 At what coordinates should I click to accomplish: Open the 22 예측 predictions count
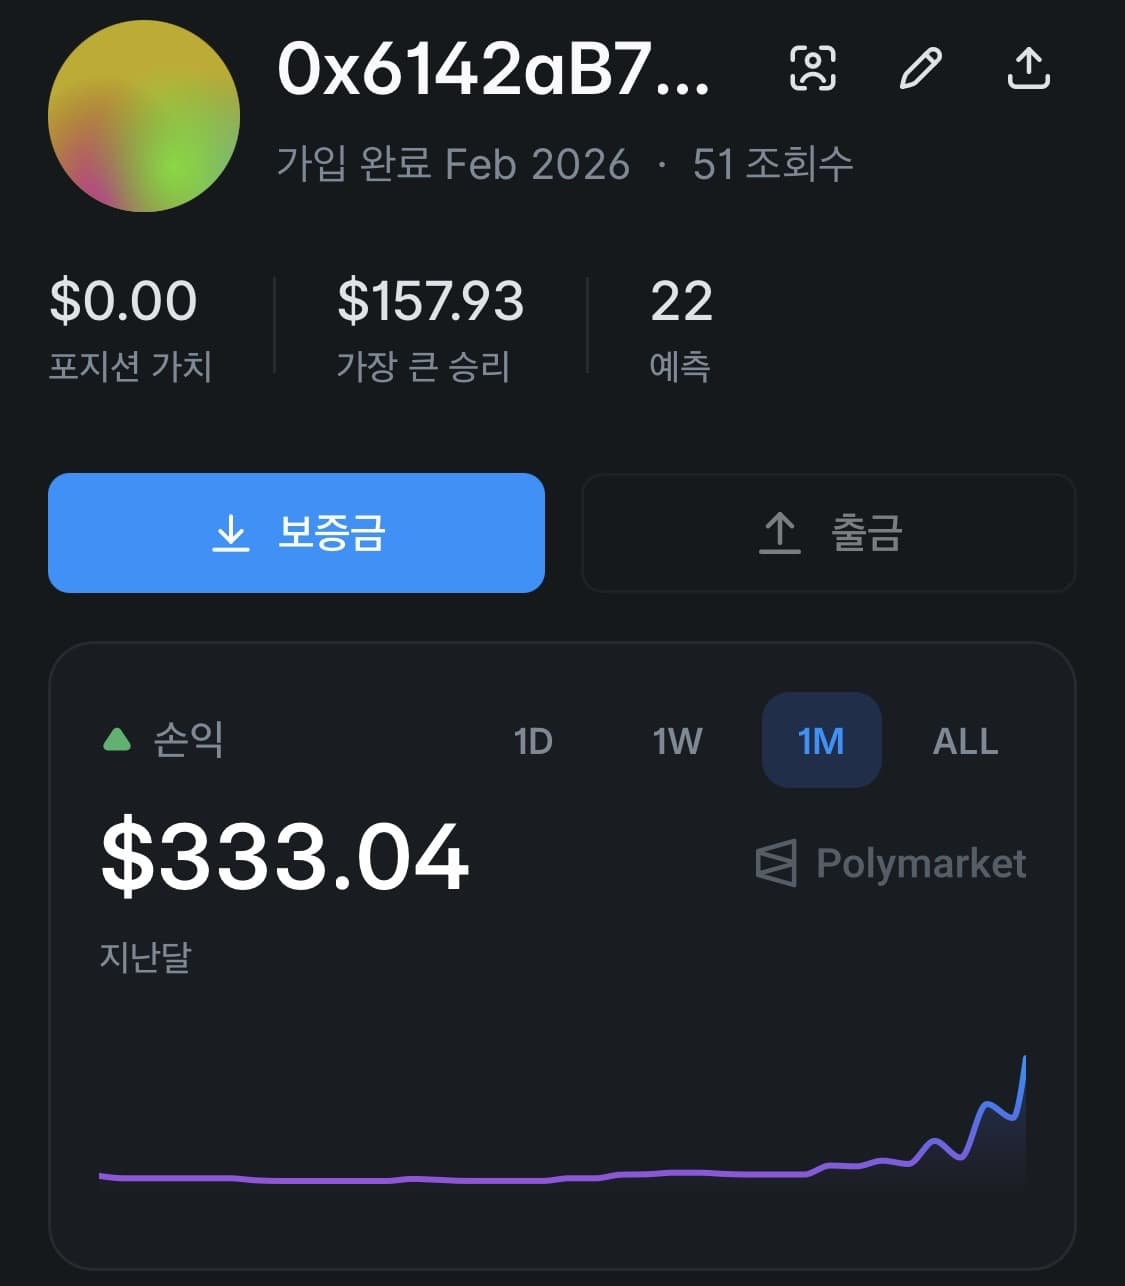(x=681, y=327)
